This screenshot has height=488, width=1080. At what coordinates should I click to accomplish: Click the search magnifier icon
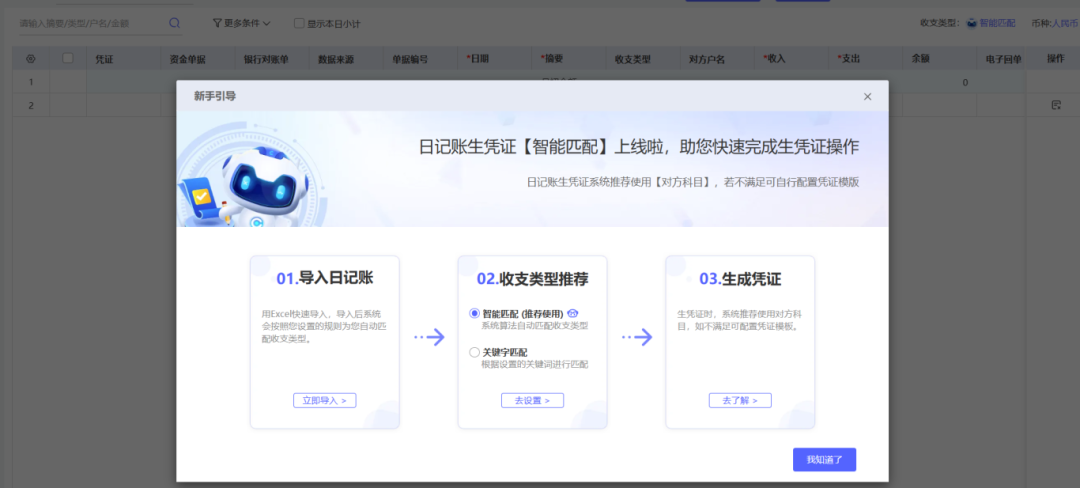175,23
